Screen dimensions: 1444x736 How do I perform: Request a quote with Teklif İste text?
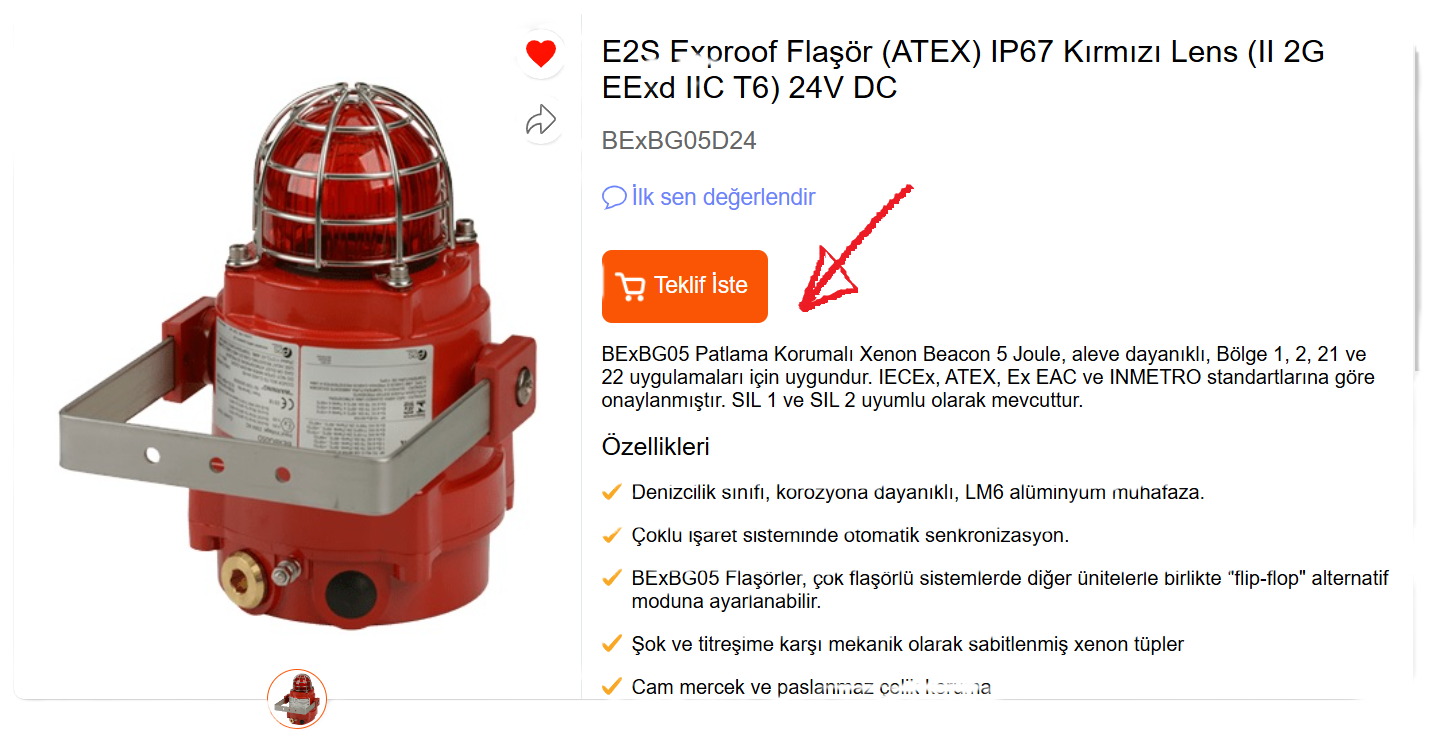pyautogui.click(x=701, y=286)
